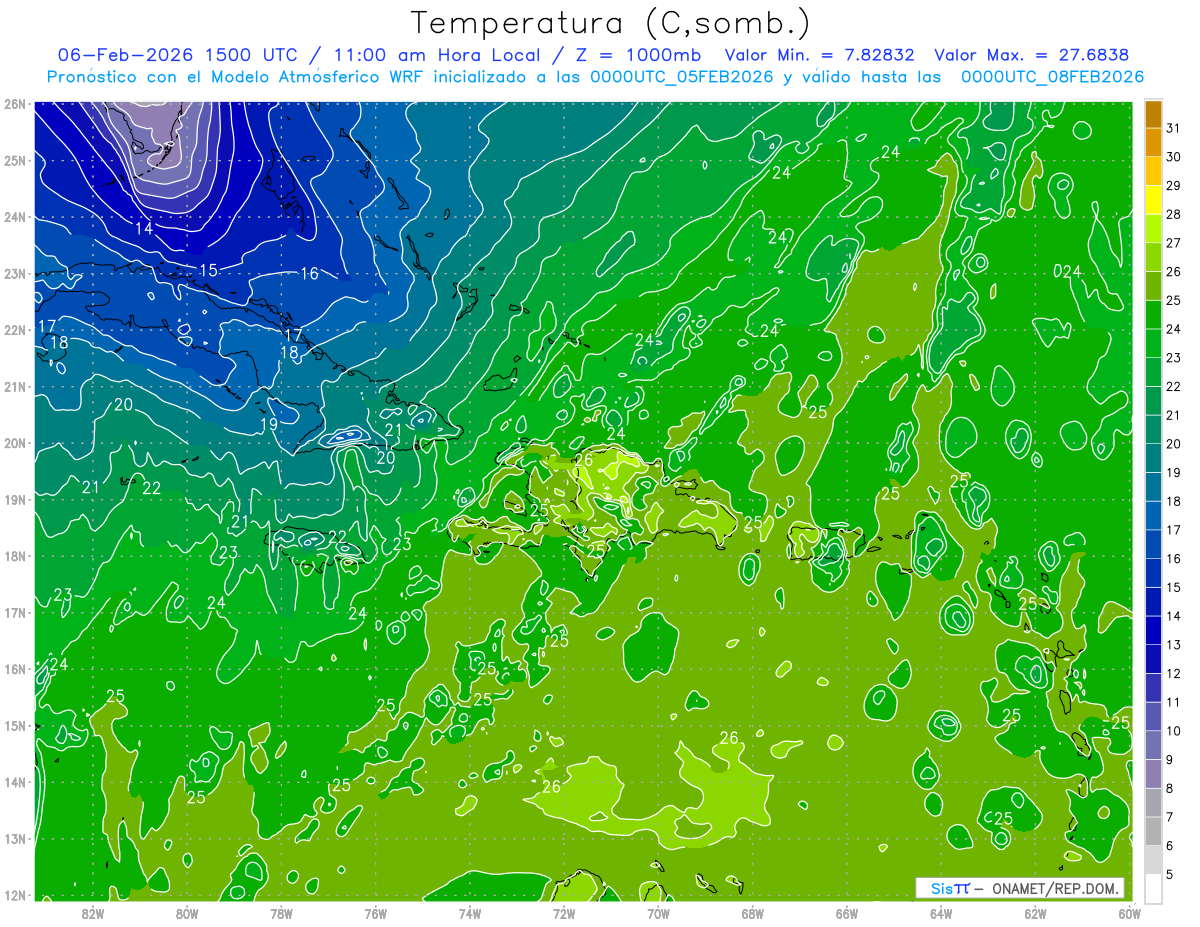
Task: Click the legend value '9'
Action: click(1170, 760)
